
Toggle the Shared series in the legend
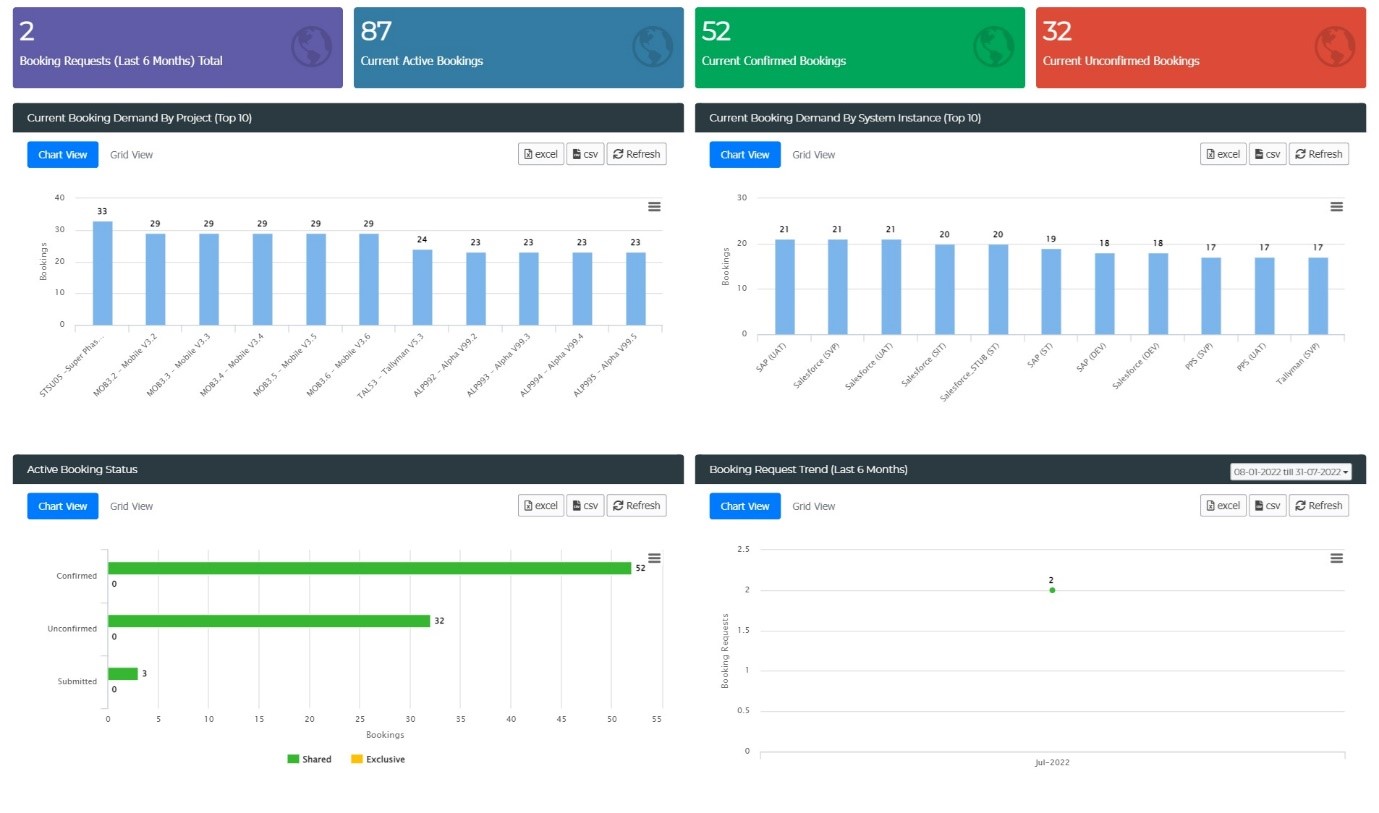pos(309,759)
